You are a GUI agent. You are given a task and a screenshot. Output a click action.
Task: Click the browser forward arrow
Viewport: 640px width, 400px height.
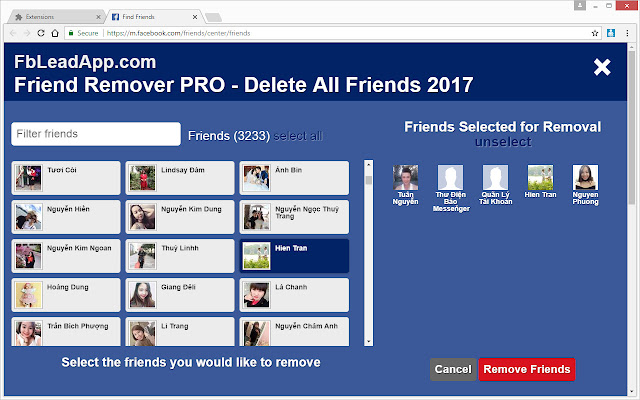pyautogui.click(x=27, y=33)
